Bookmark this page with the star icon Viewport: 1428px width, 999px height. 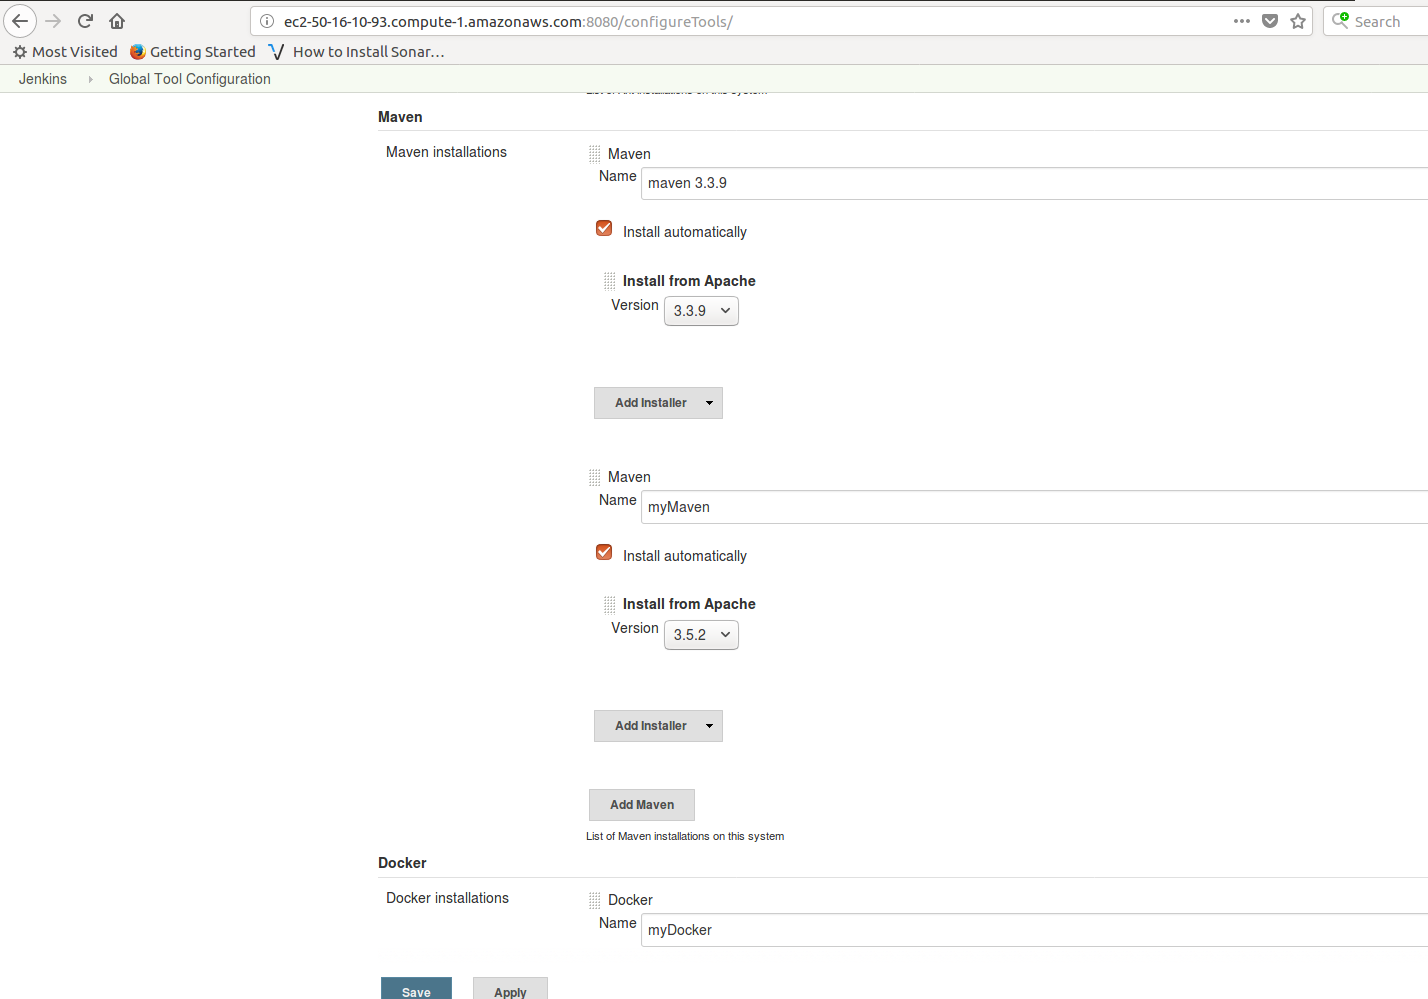tap(1298, 21)
